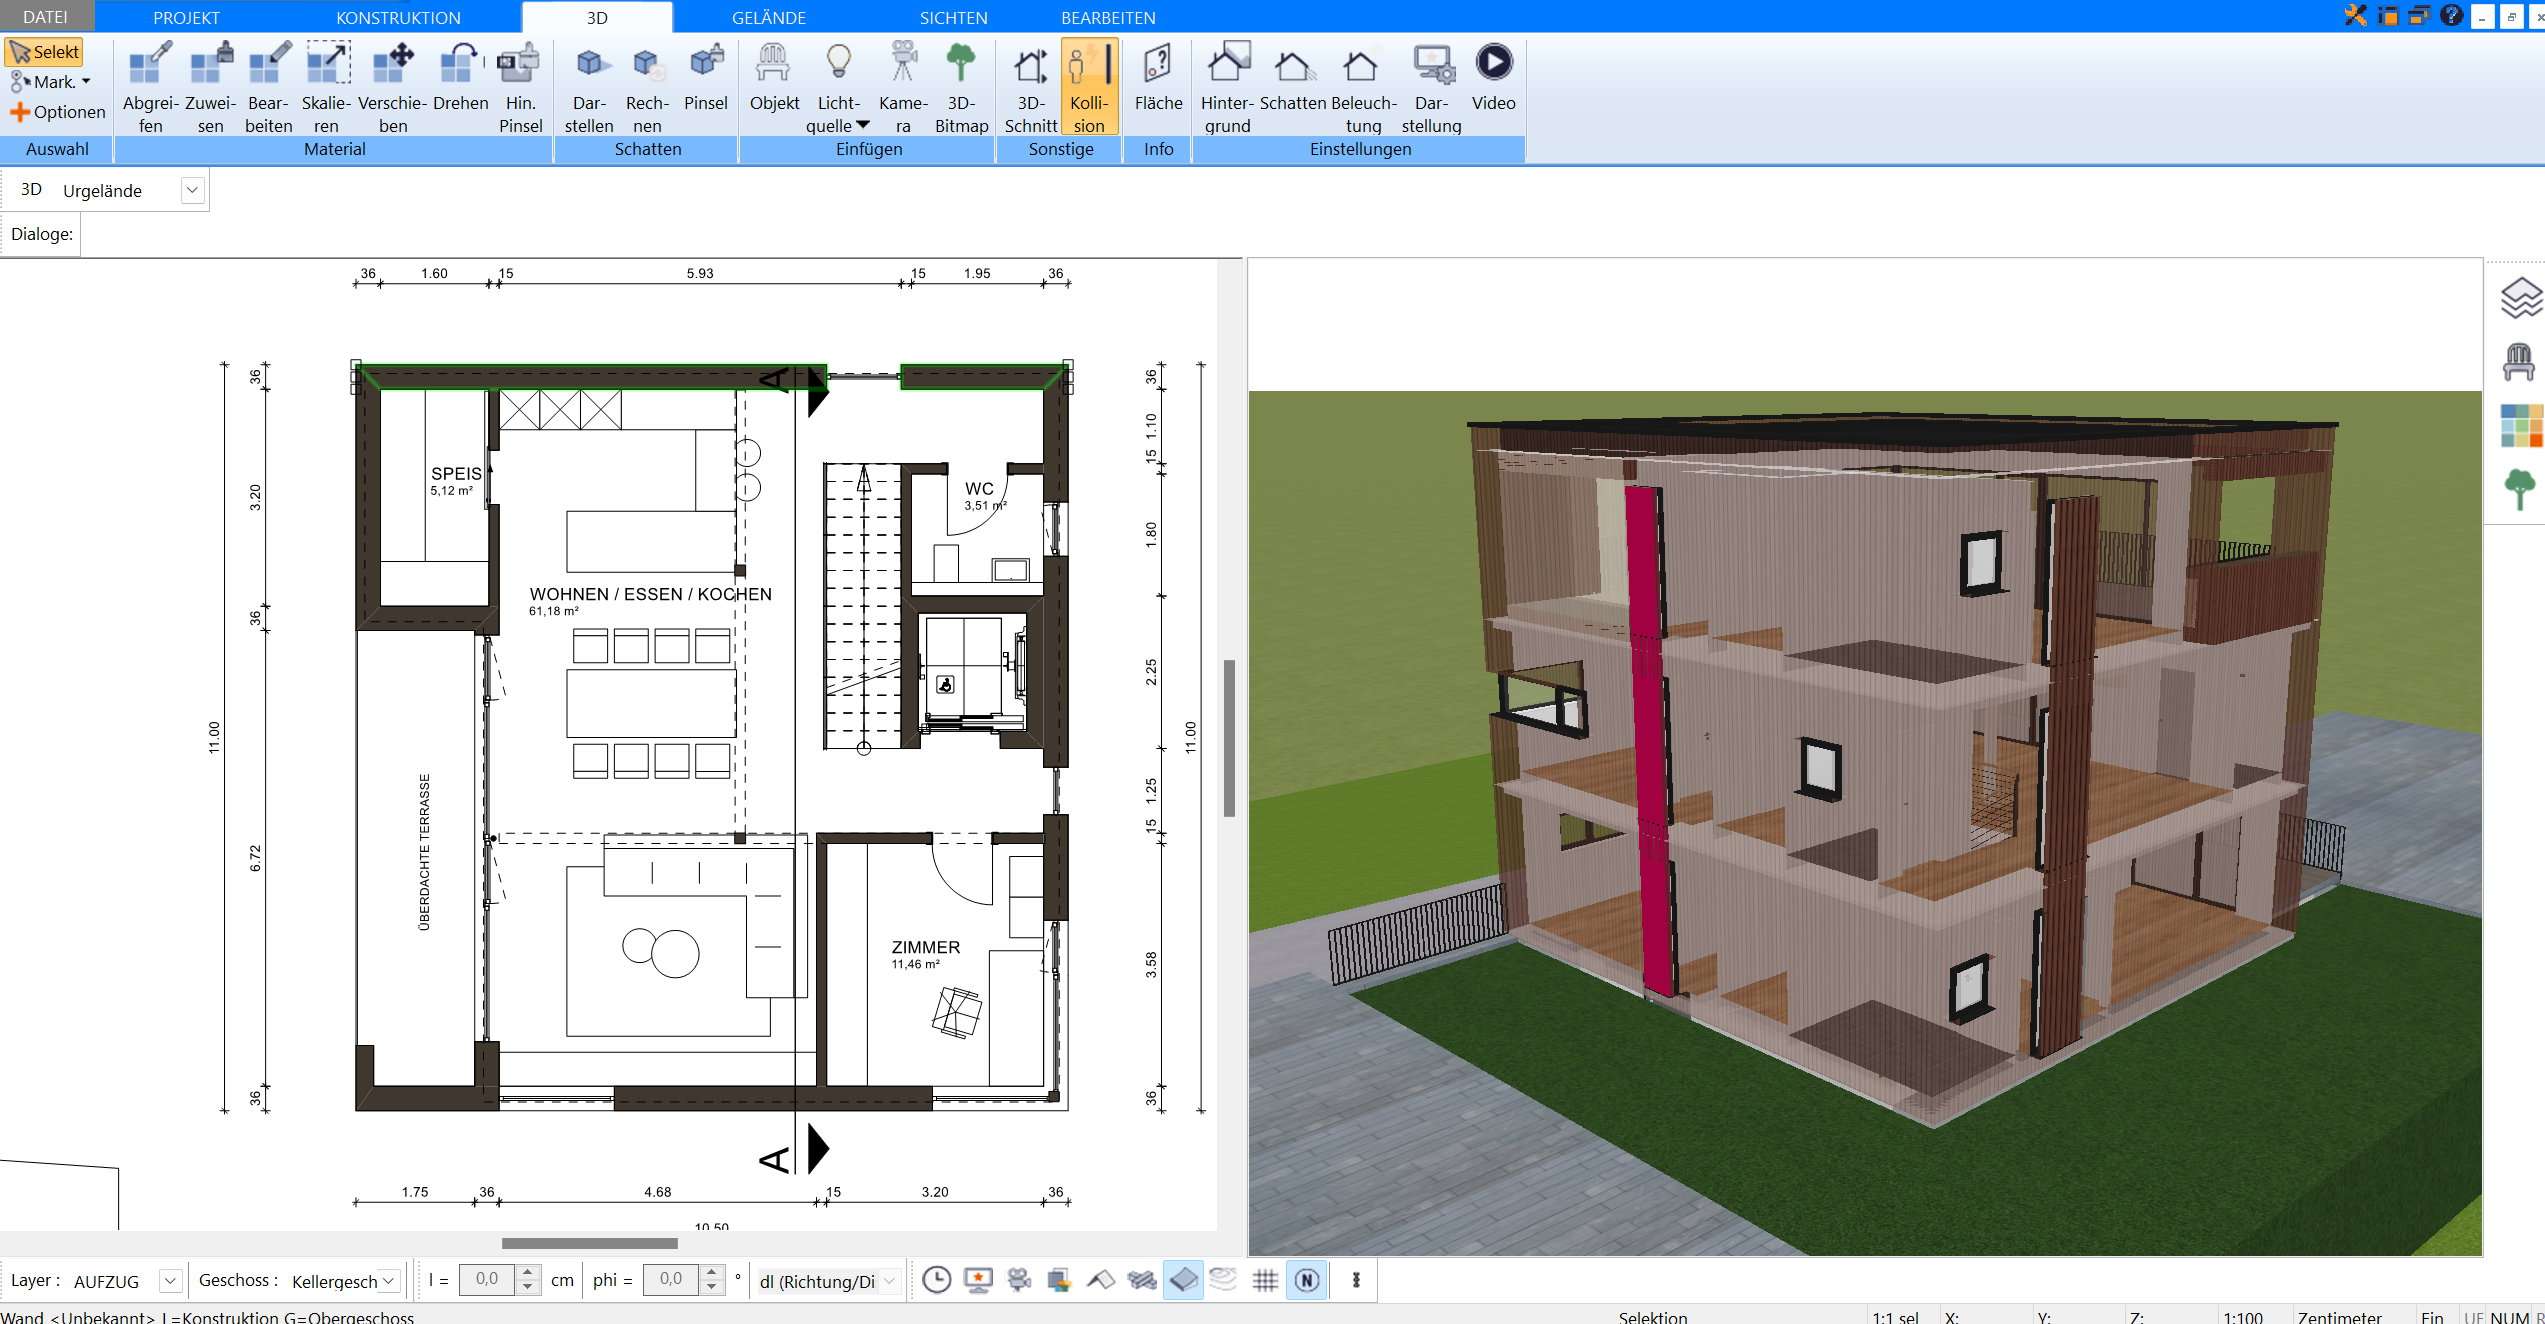Toggle the grid display icon on
Viewport: 2545px width, 1324px height.
(x=1266, y=1280)
